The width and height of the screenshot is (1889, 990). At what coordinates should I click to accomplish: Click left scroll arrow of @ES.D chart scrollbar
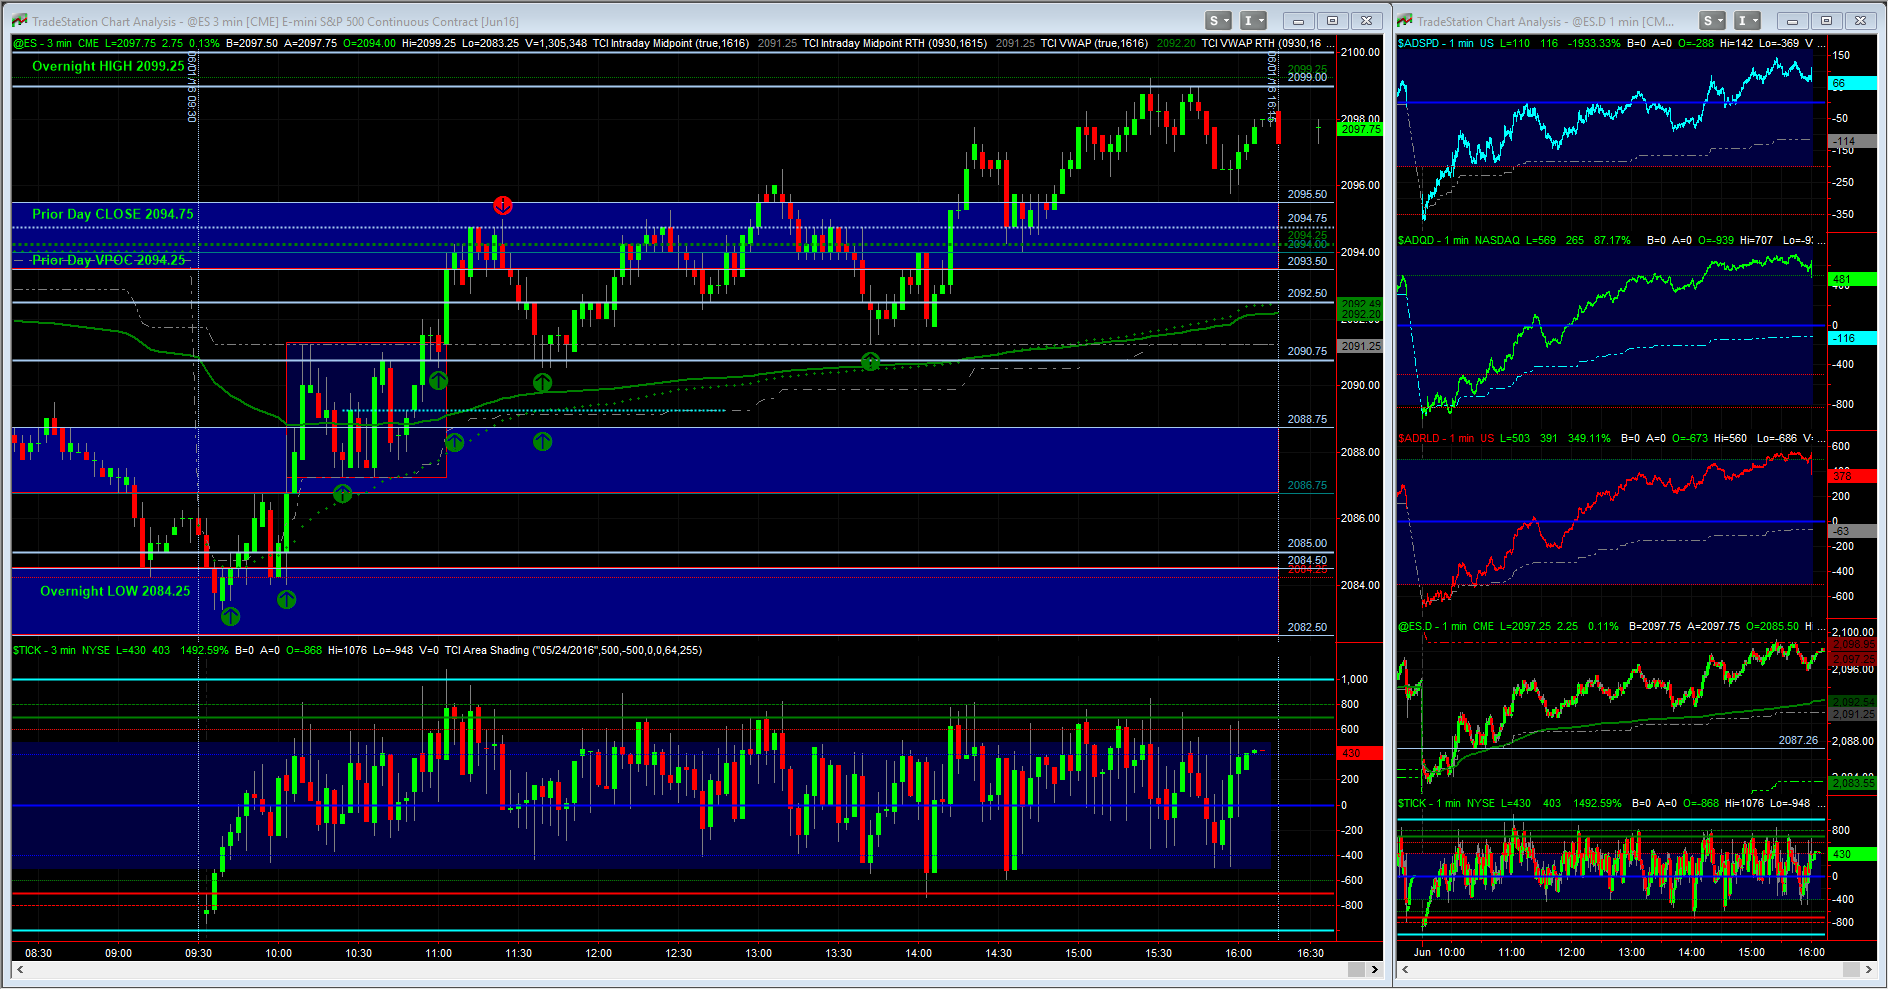pyautogui.click(x=1404, y=969)
